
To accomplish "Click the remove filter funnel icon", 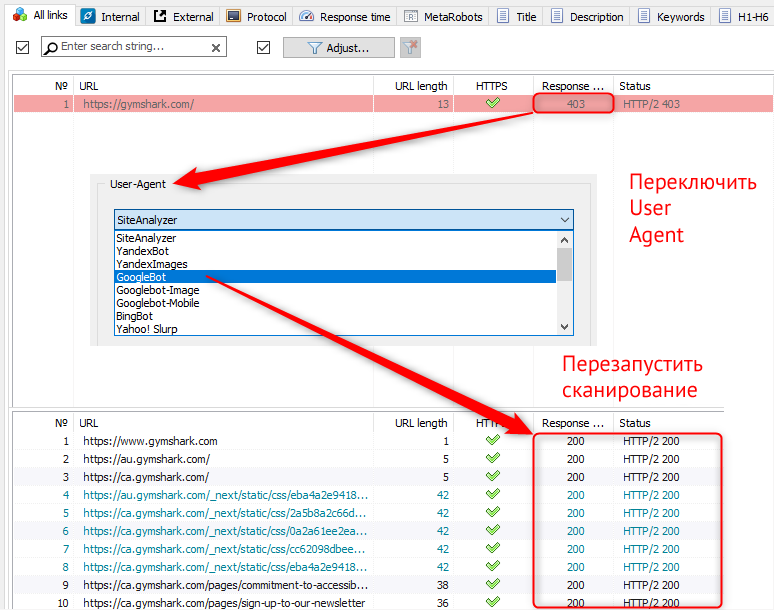I will click(x=410, y=48).
